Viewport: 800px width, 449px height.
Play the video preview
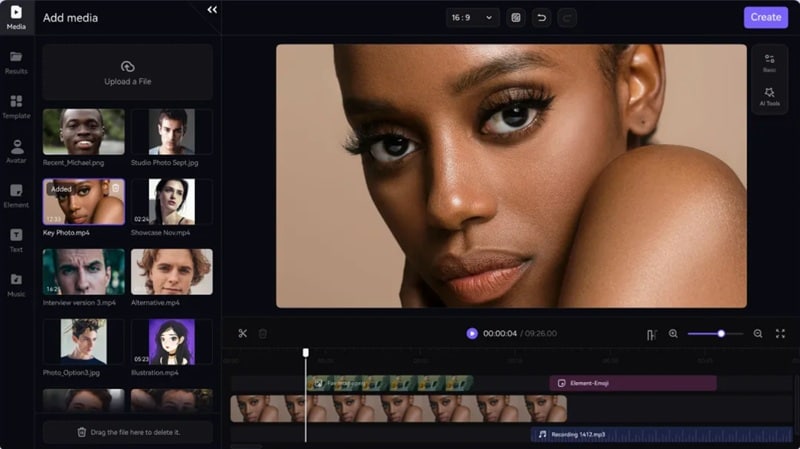(472, 334)
